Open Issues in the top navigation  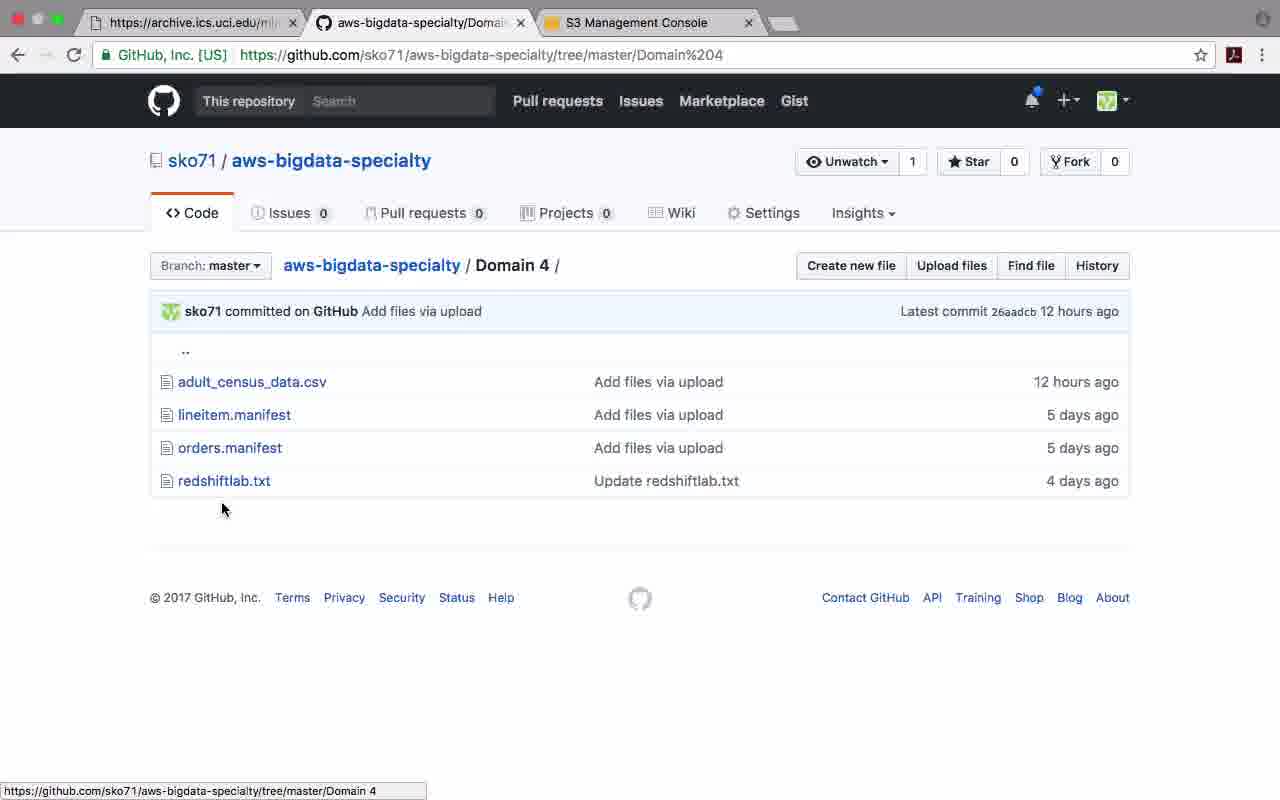(641, 101)
